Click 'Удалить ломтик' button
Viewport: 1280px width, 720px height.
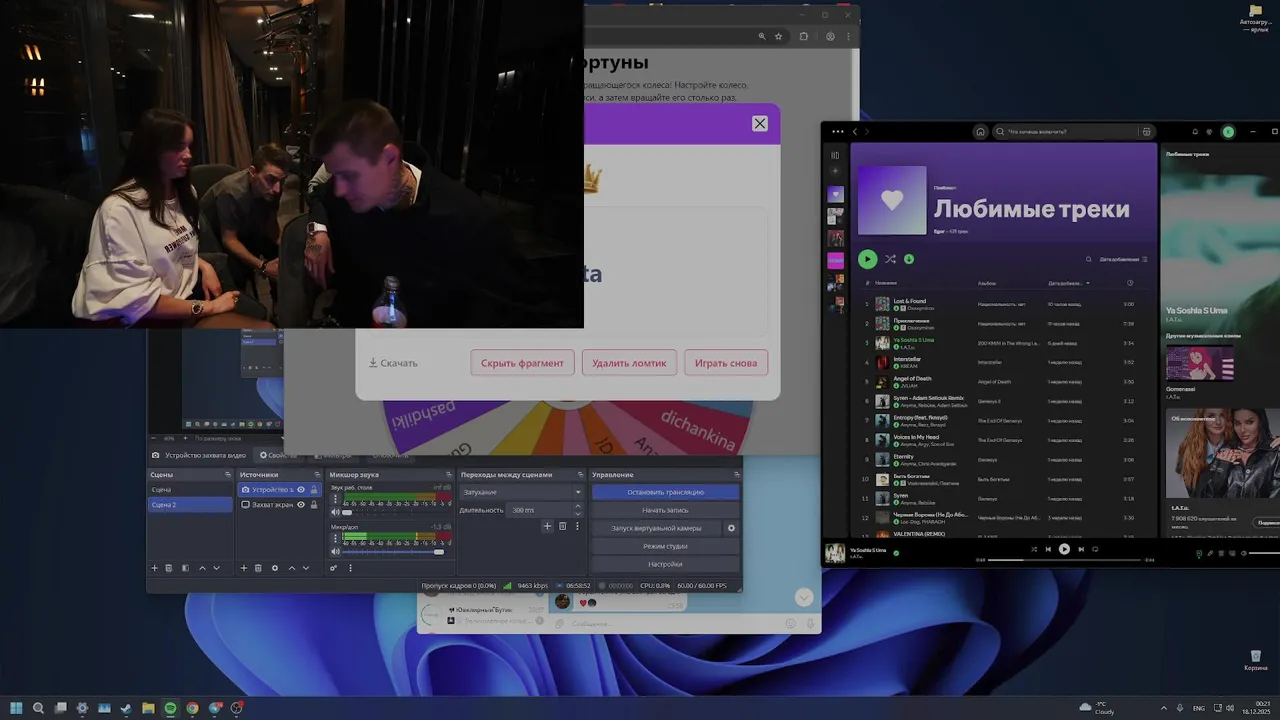(629, 363)
